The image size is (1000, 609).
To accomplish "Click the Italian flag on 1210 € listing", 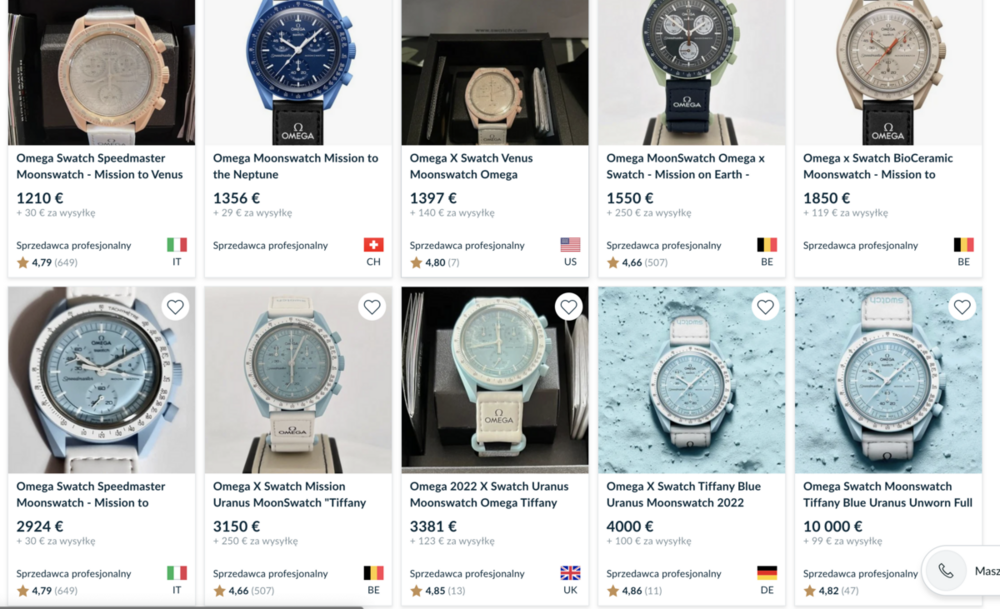I will tap(177, 245).
